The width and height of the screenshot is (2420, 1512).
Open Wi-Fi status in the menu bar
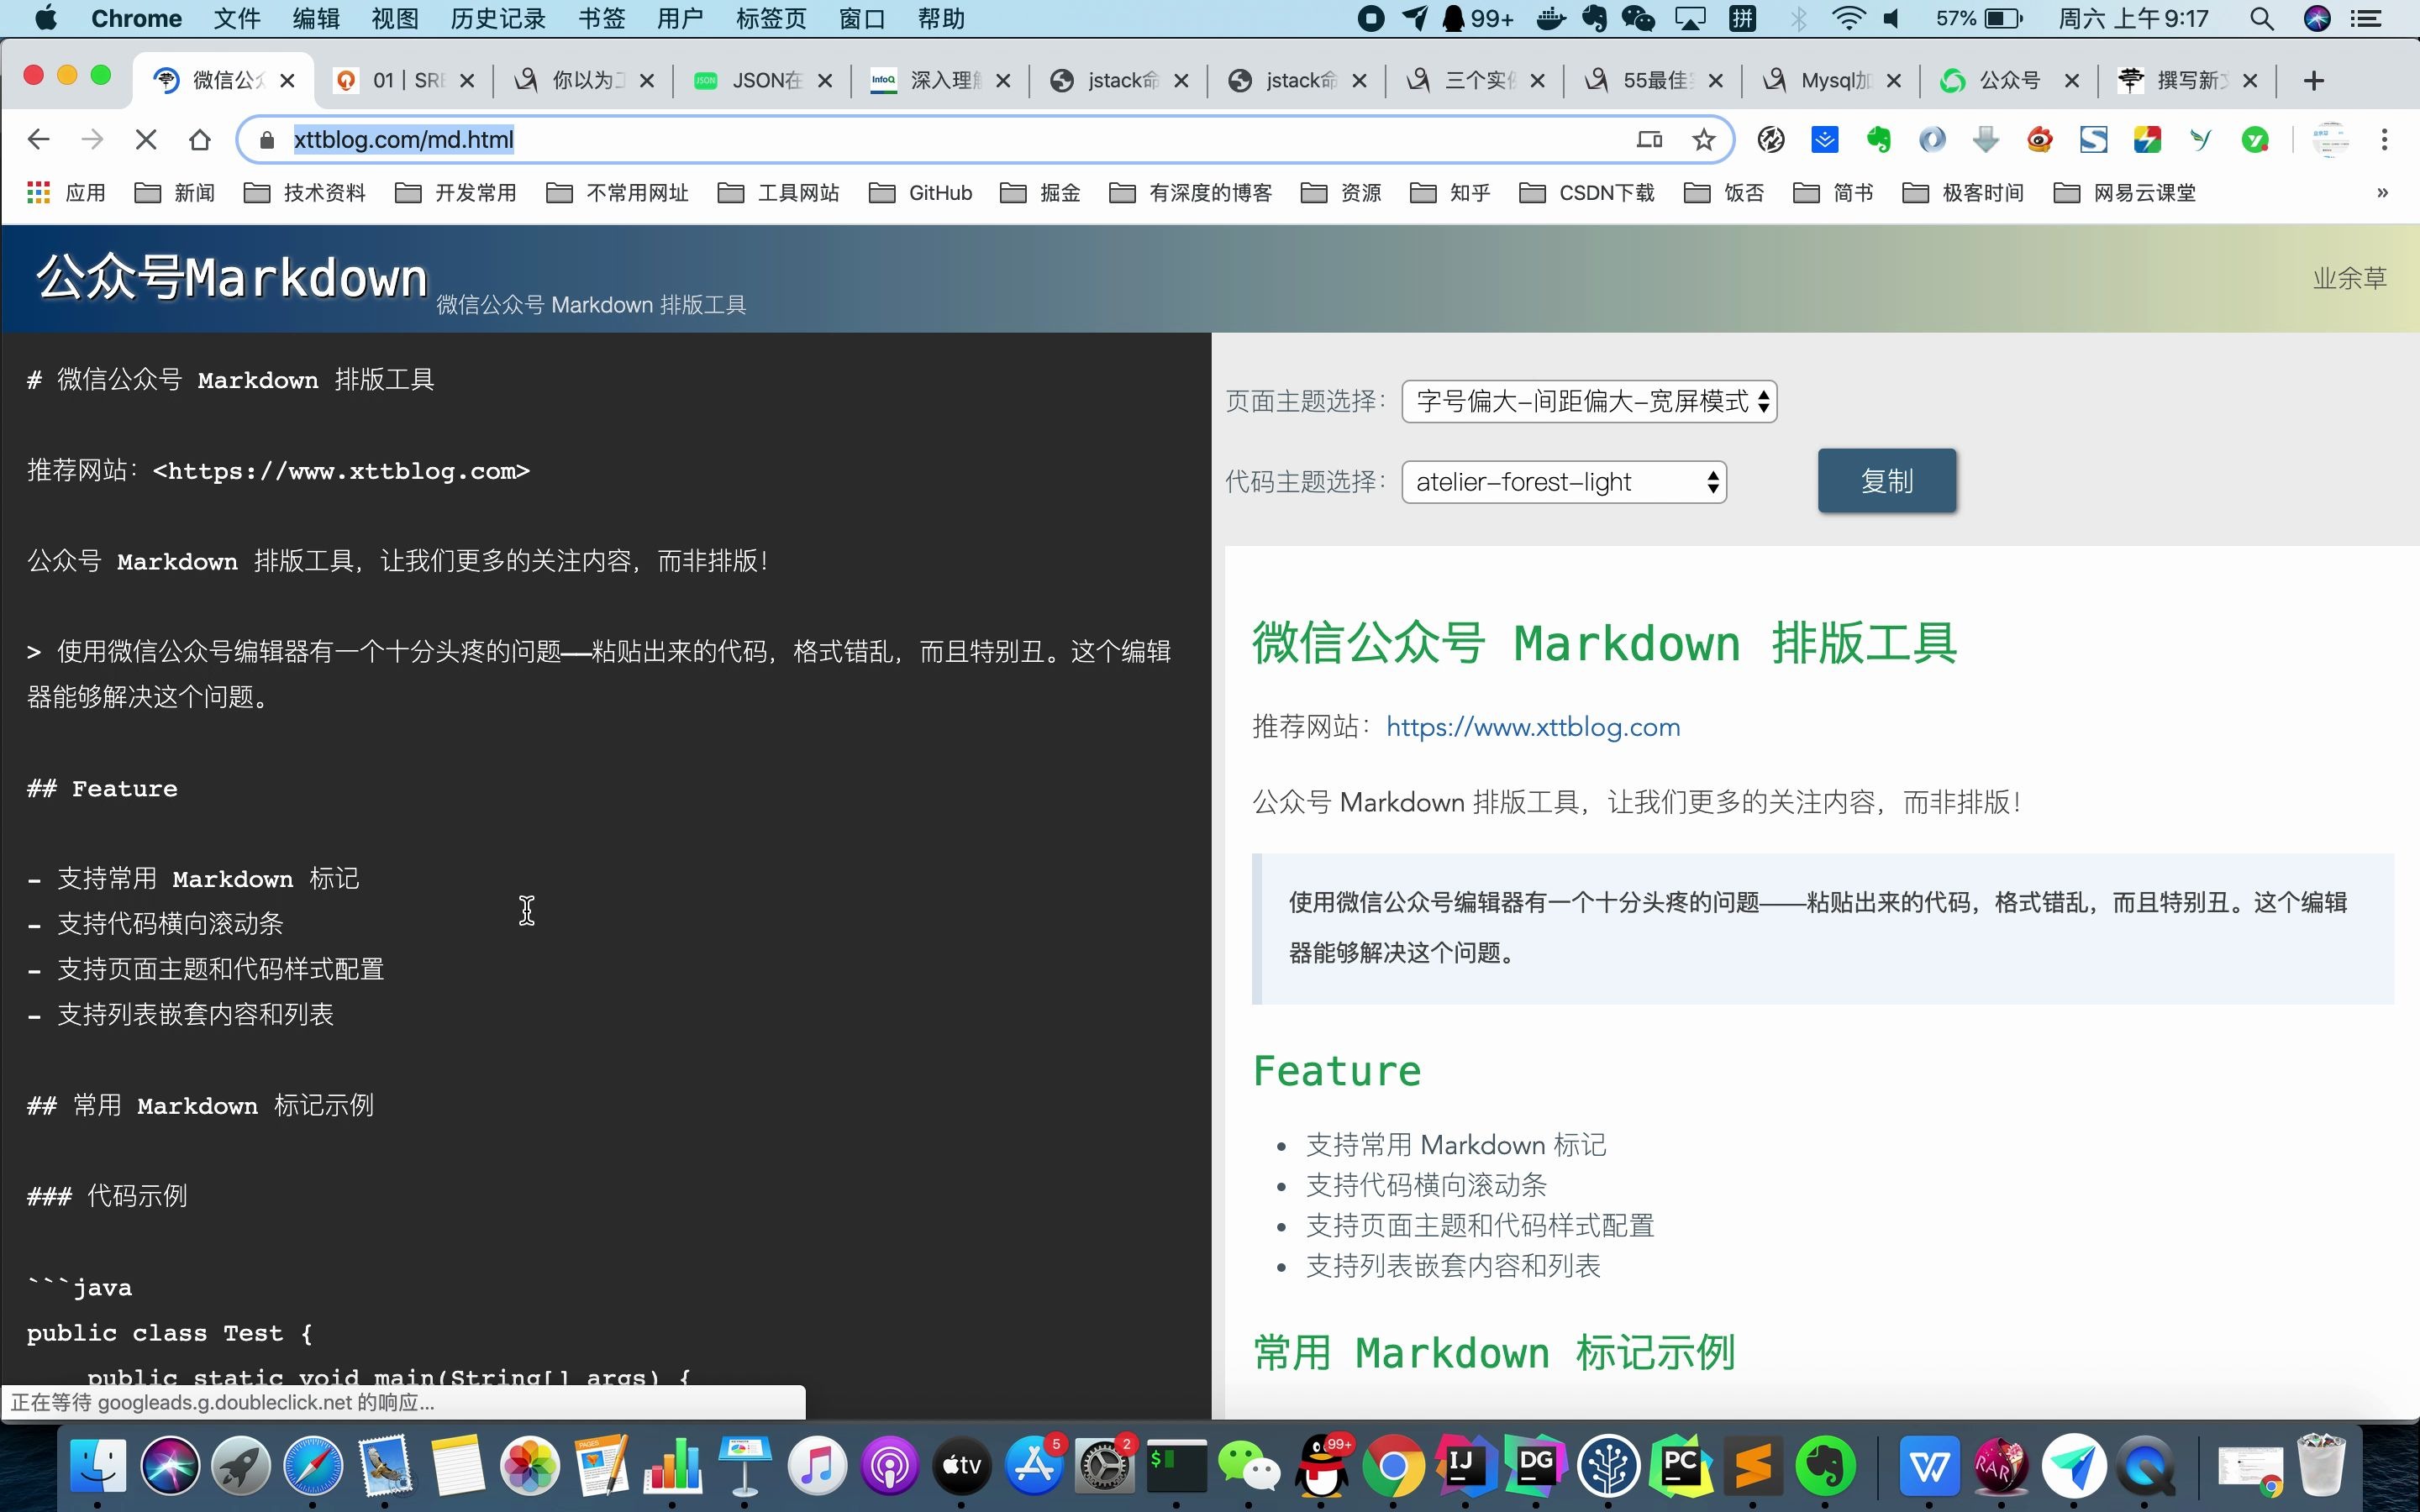pyautogui.click(x=1848, y=18)
